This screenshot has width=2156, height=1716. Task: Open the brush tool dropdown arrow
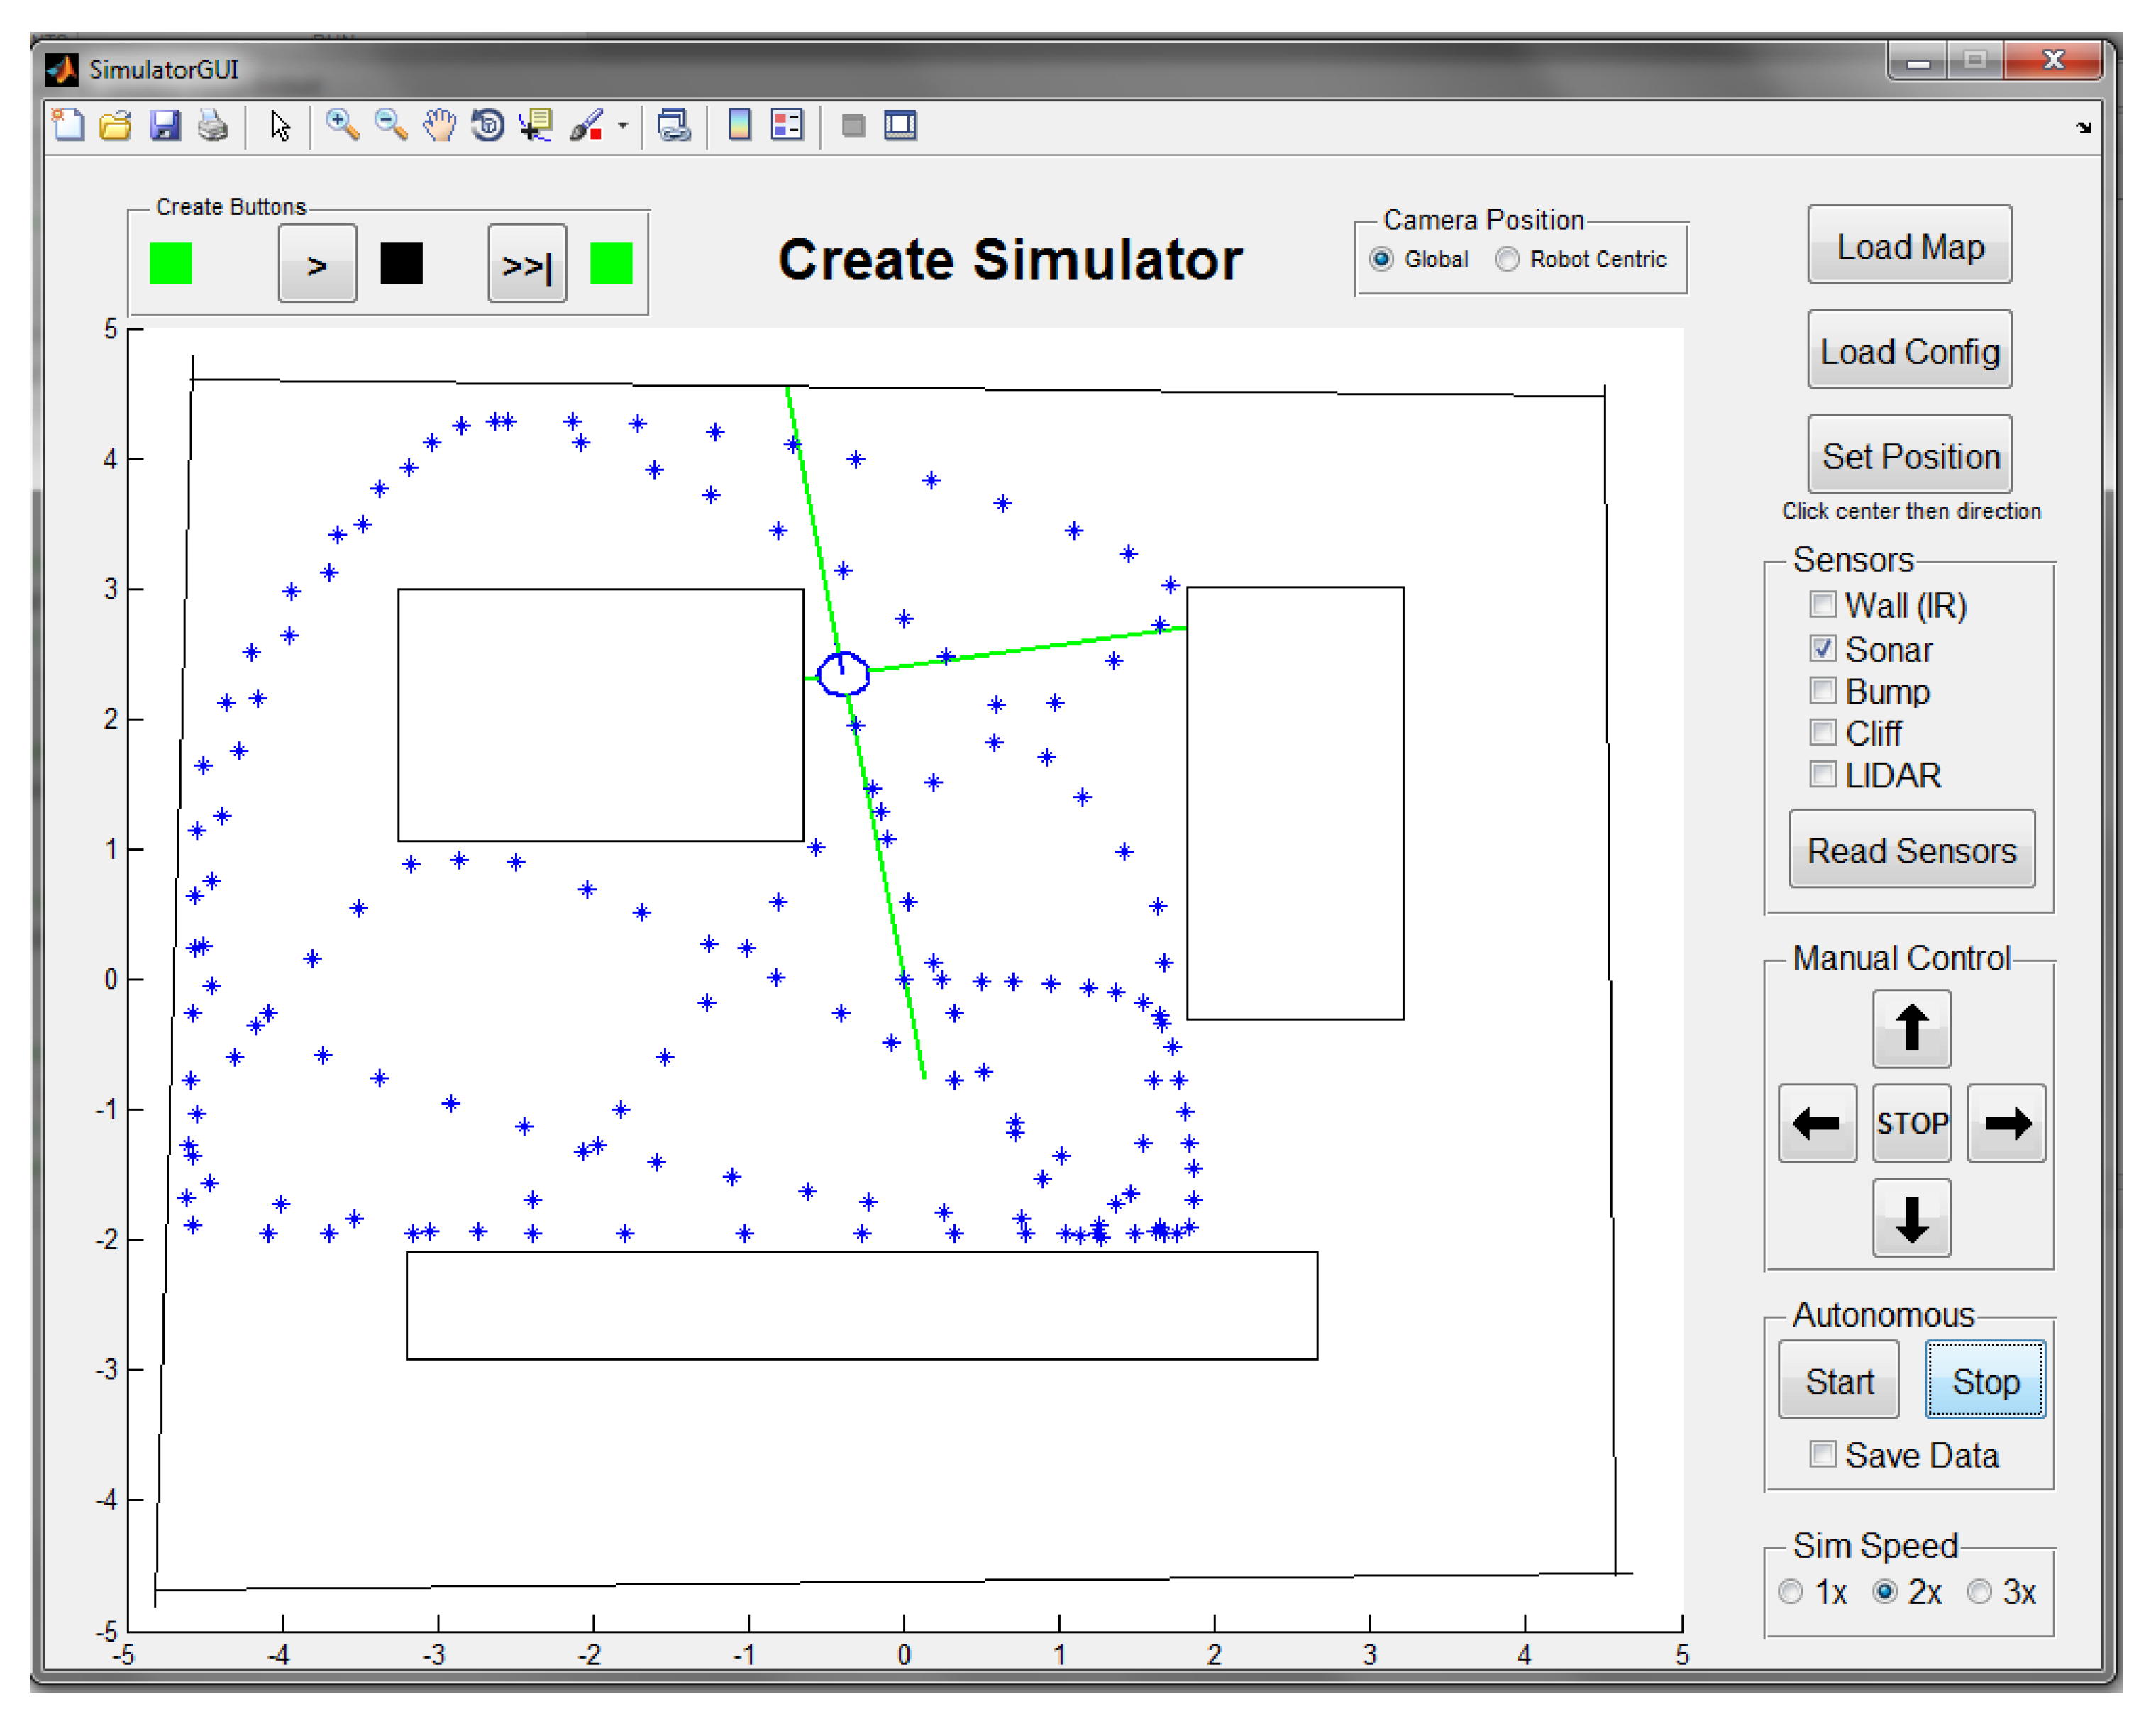[x=622, y=126]
